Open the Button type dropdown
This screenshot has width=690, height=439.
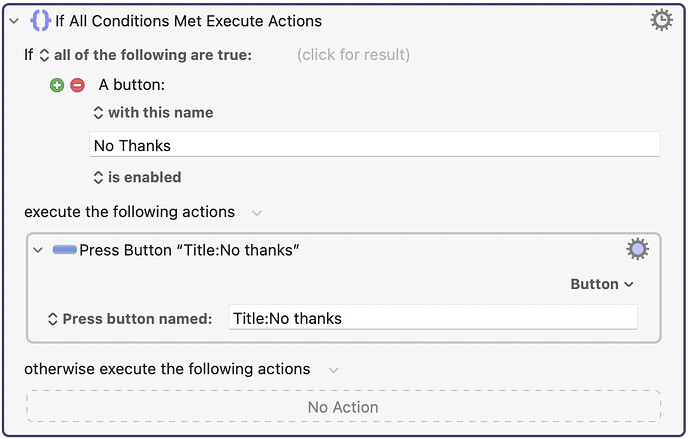(602, 284)
